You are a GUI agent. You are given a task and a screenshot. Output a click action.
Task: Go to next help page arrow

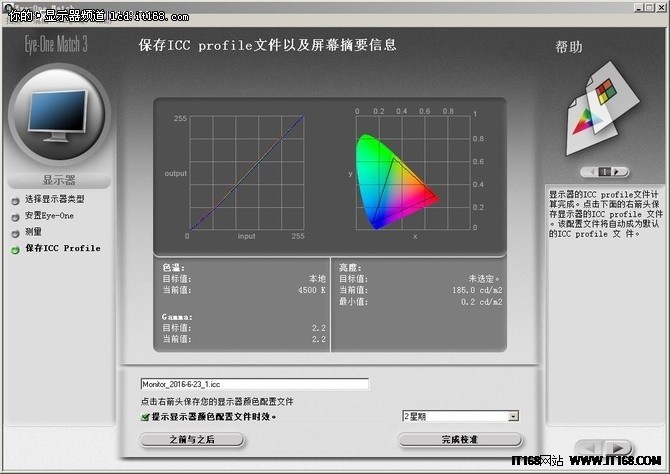click(x=618, y=172)
